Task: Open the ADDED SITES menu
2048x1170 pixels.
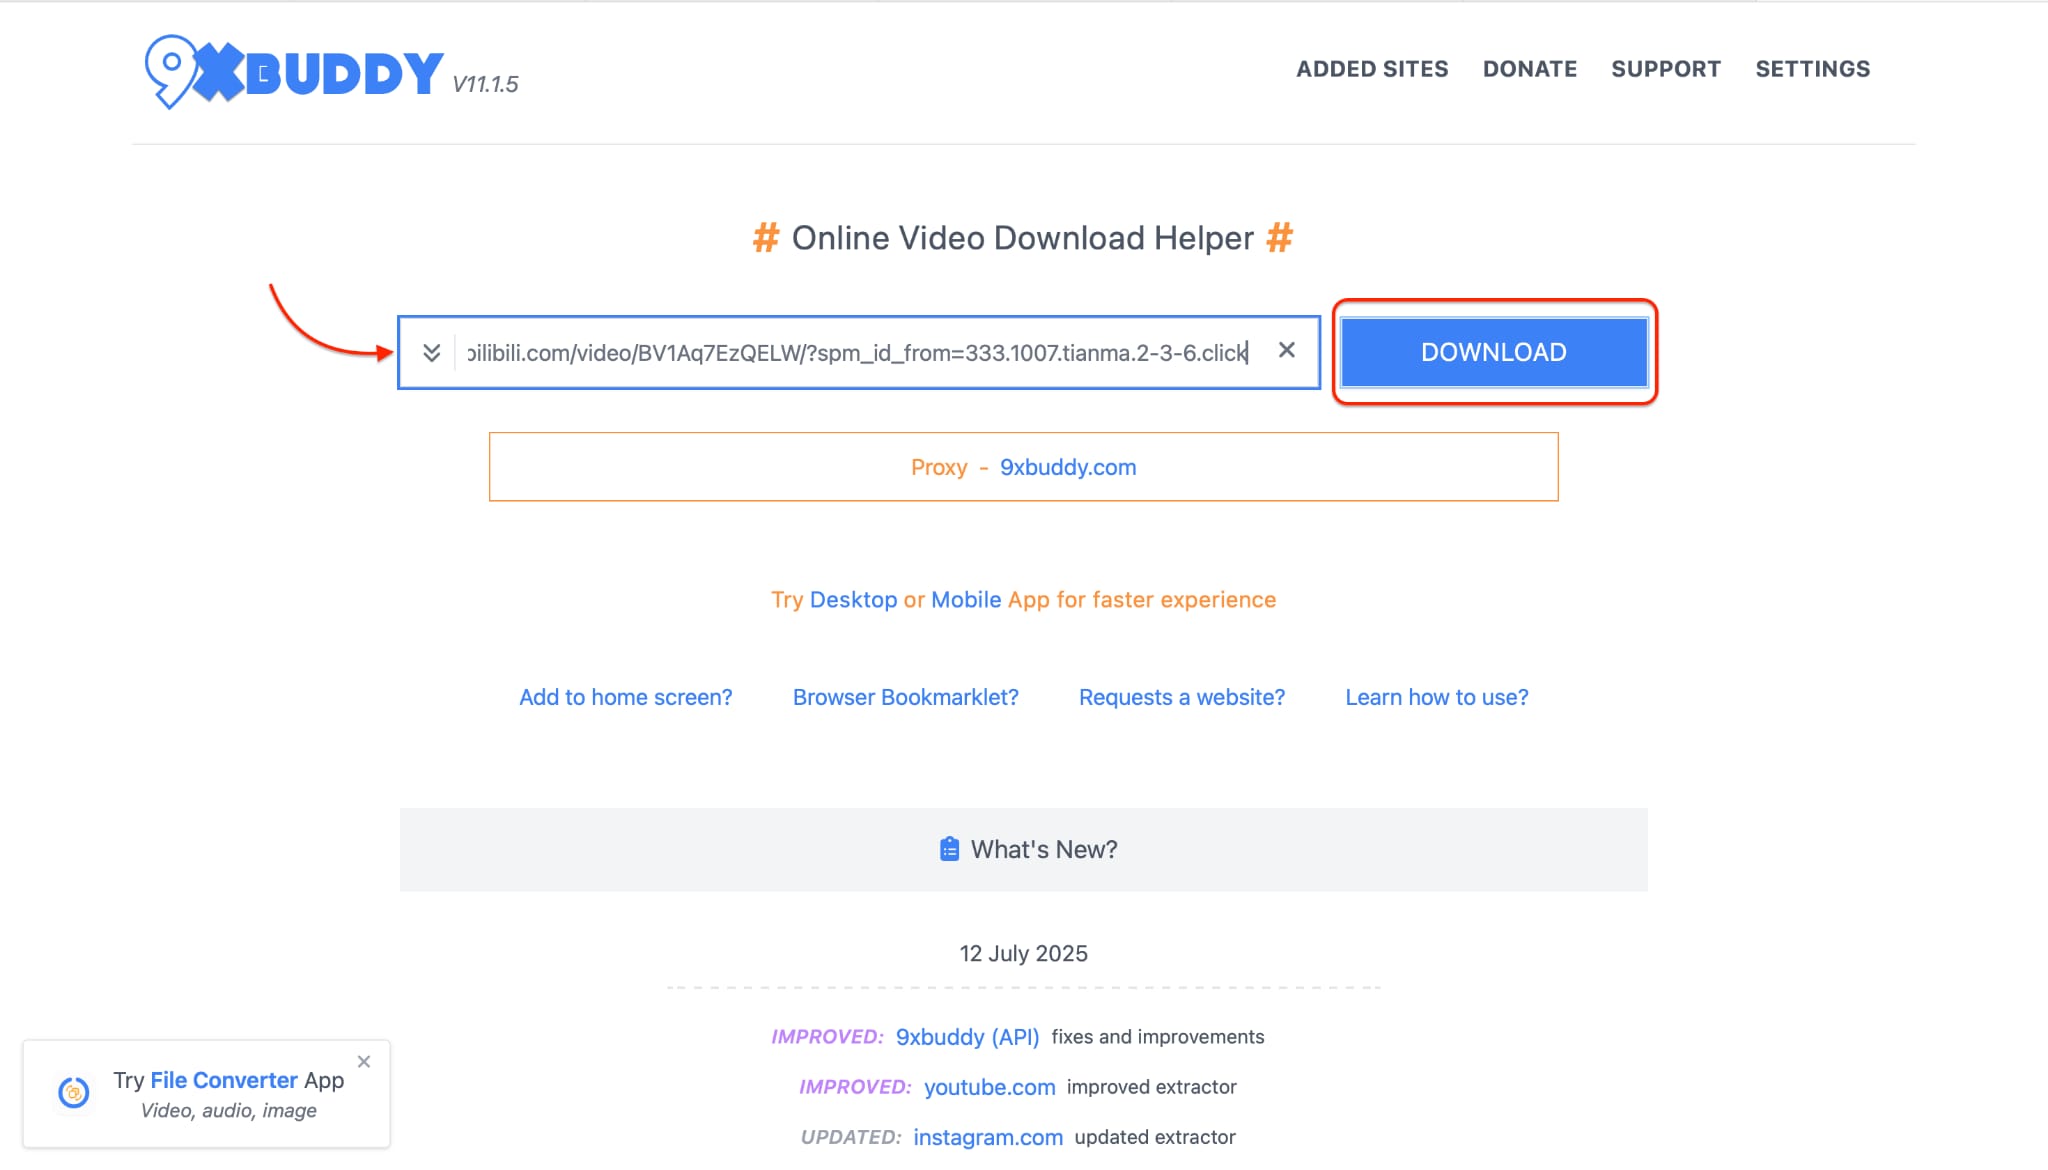Action: [1372, 69]
